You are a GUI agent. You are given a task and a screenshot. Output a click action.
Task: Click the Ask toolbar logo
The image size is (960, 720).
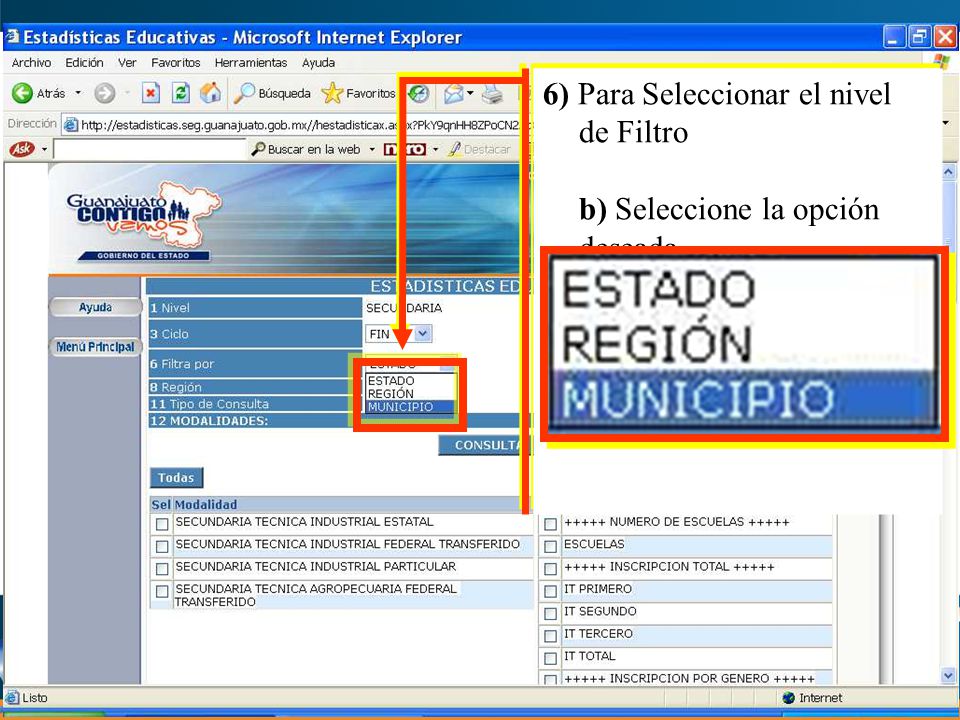click(x=22, y=149)
